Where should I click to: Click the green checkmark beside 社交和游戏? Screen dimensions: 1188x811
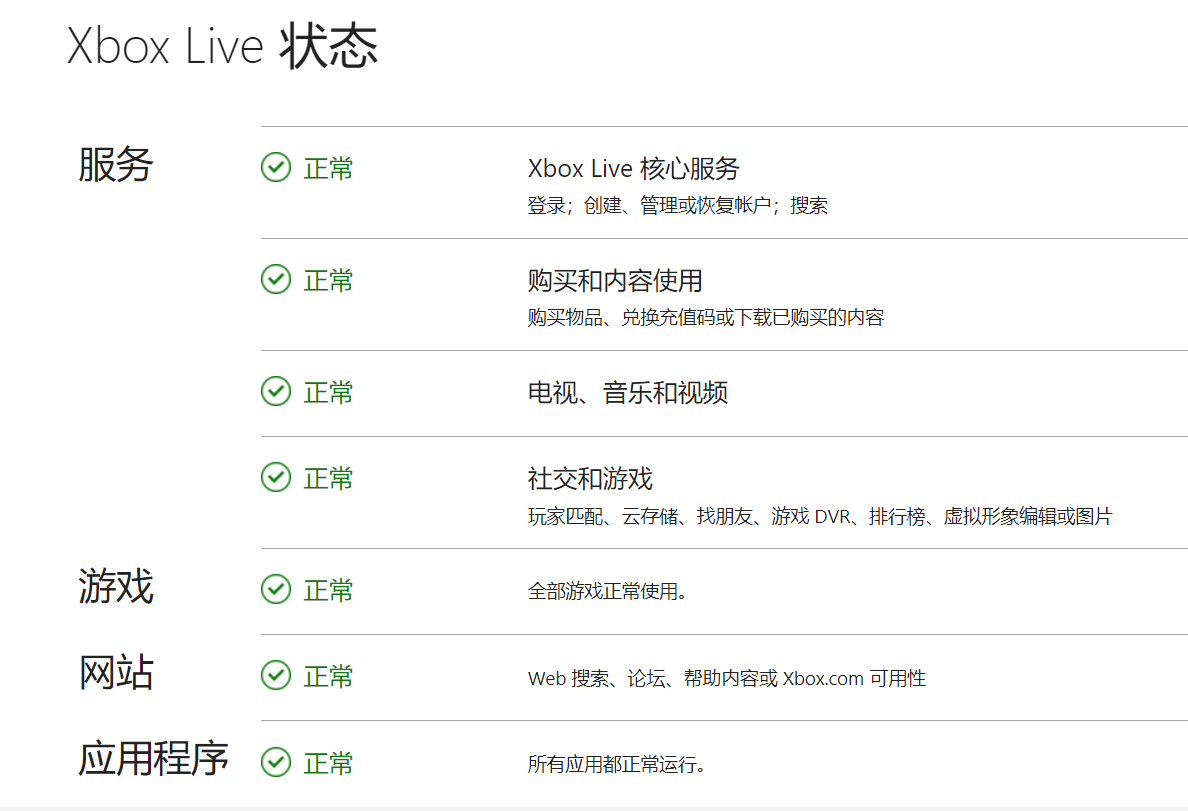pos(276,478)
